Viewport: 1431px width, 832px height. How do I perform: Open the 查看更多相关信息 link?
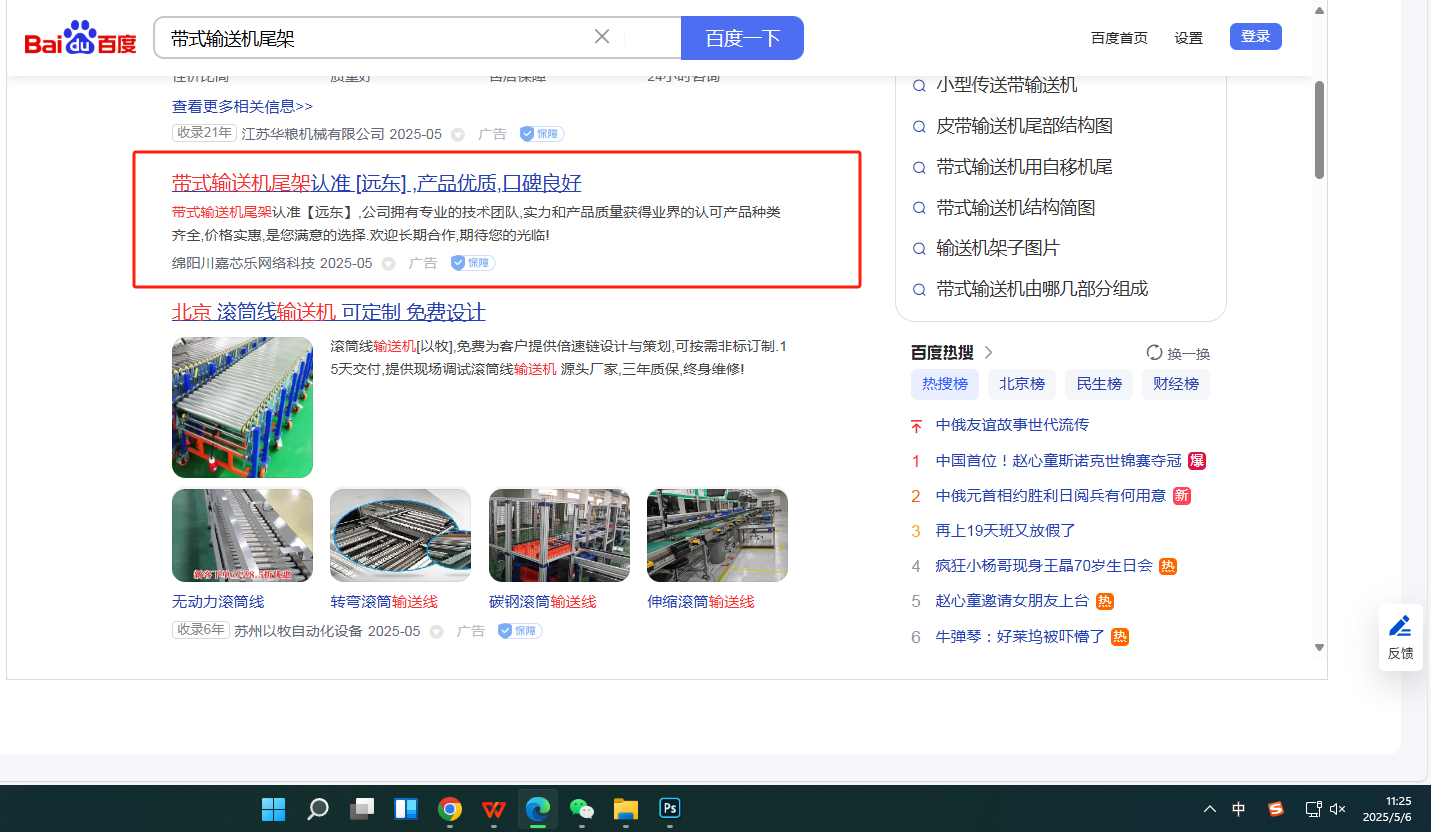(242, 106)
